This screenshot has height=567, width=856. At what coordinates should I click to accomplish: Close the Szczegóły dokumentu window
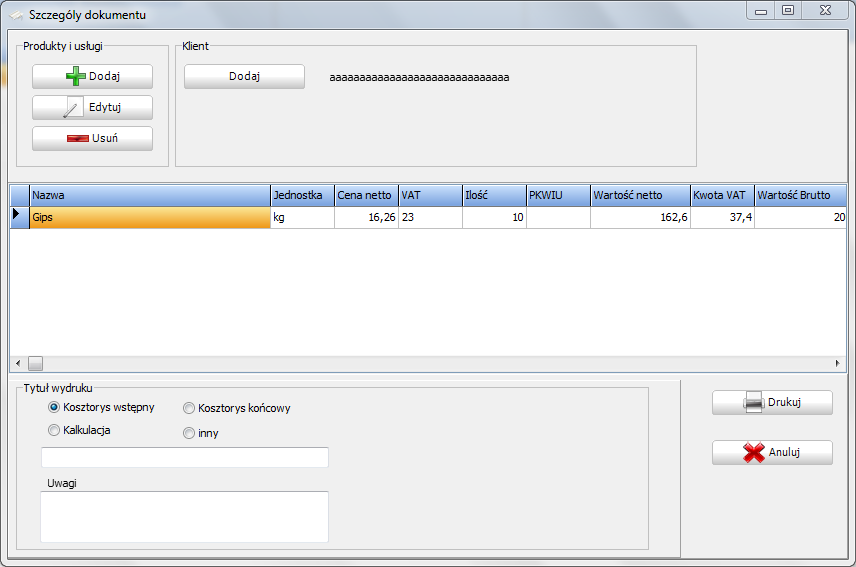coord(825,11)
